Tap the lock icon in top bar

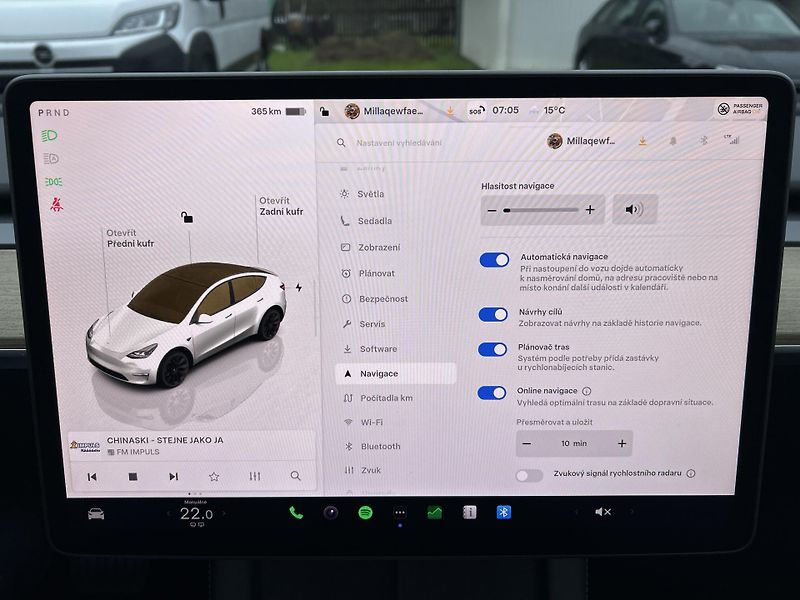[x=324, y=111]
